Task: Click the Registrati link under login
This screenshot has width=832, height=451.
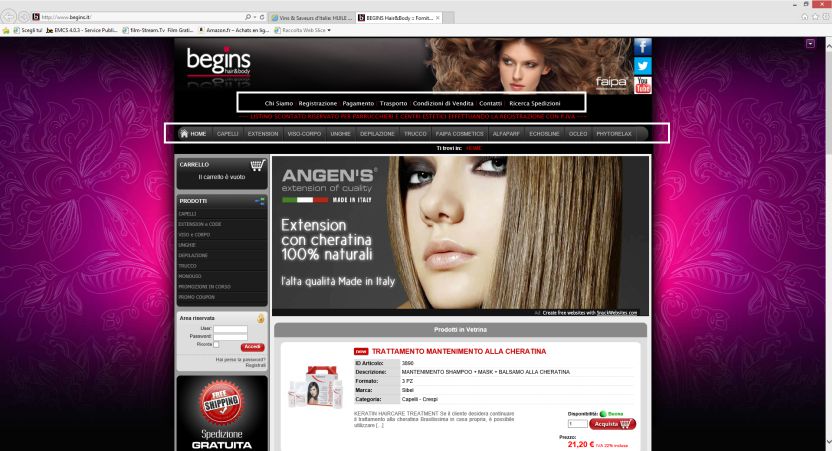Action: point(255,366)
